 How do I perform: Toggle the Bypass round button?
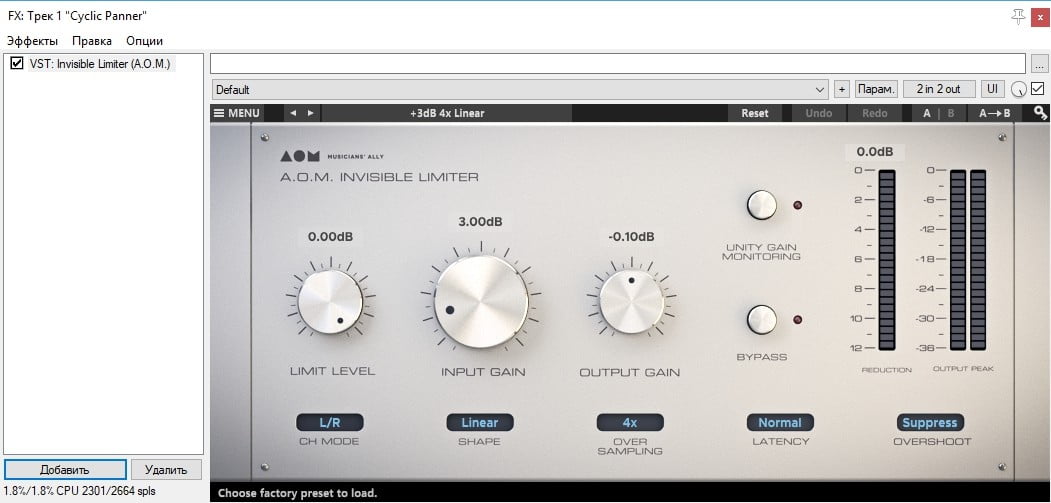coord(762,320)
